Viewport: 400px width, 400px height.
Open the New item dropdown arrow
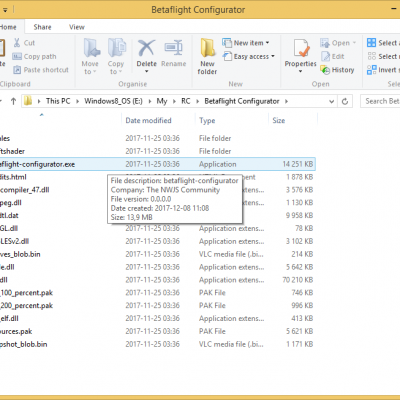(x=267, y=43)
